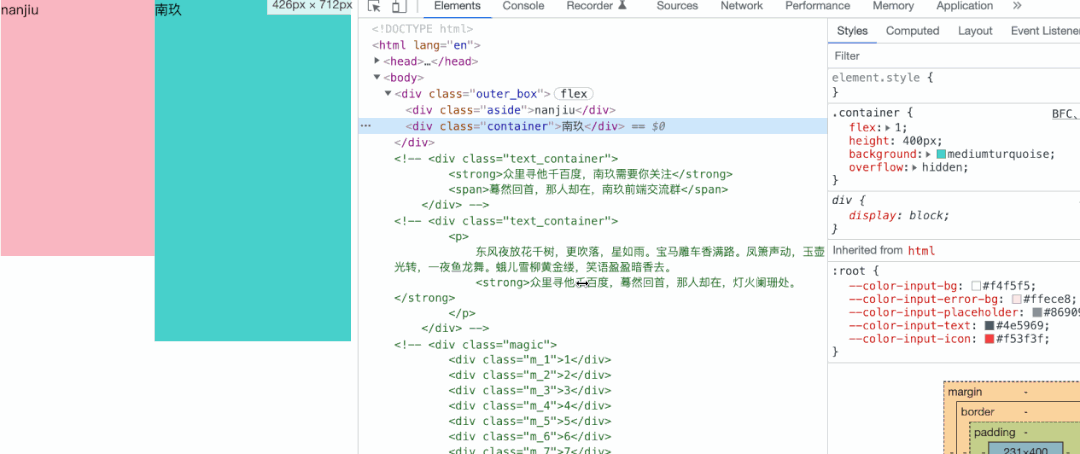Select the container div row
This screenshot has width=1080, height=454.
pyautogui.click(x=592, y=126)
